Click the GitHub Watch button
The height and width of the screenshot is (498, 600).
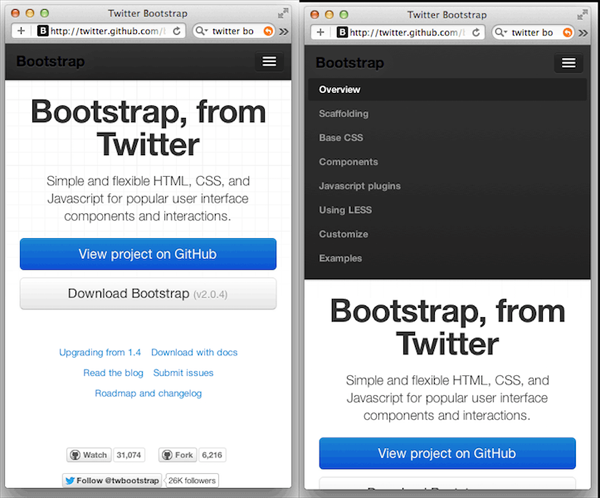[89, 455]
